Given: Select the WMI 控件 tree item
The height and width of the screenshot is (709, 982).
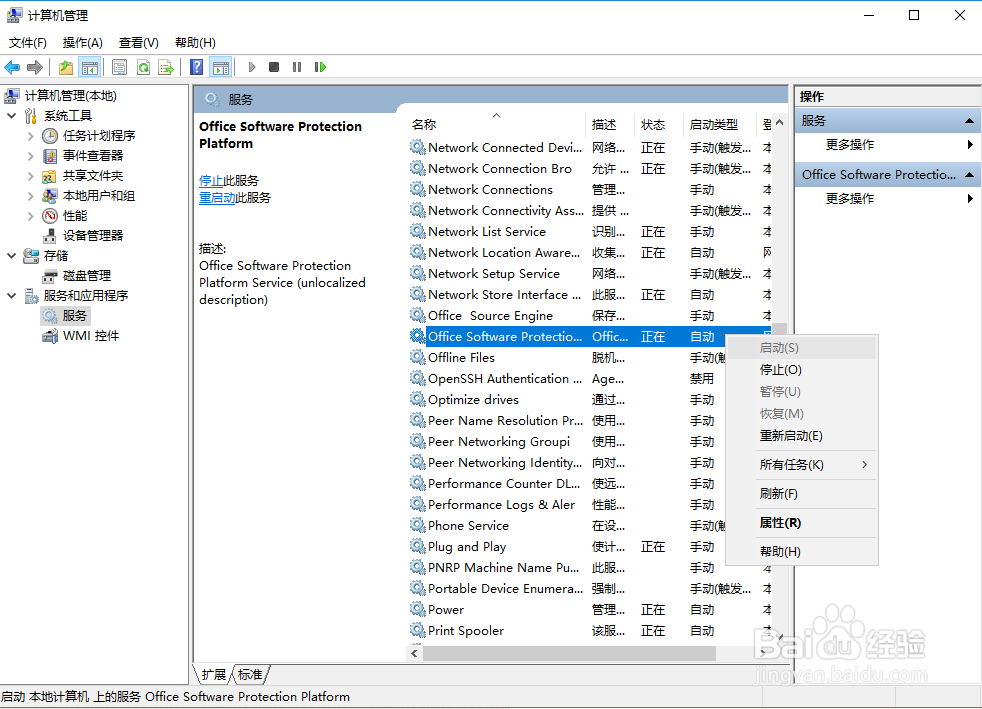Looking at the screenshot, I should (x=91, y=336).
